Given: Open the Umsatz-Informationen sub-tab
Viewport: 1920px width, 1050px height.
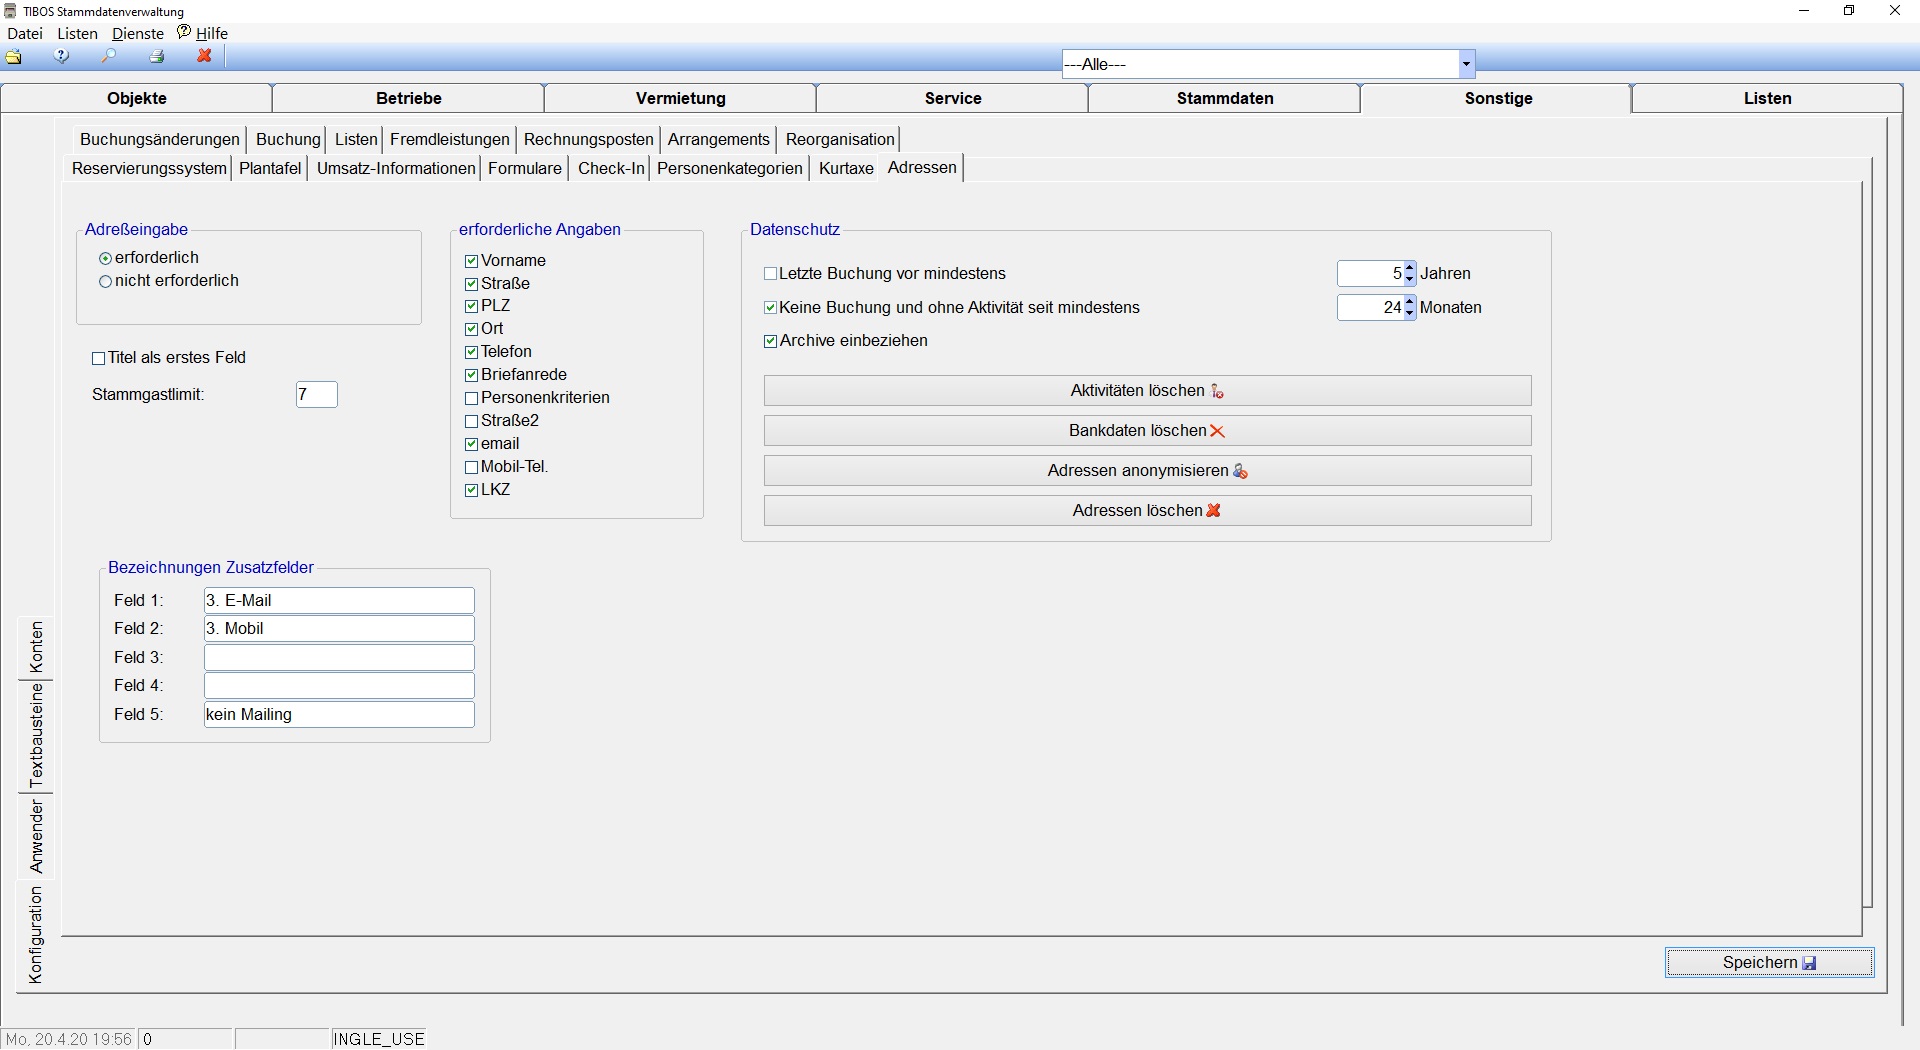Looking at the screenshot, I should click(396, 168).
